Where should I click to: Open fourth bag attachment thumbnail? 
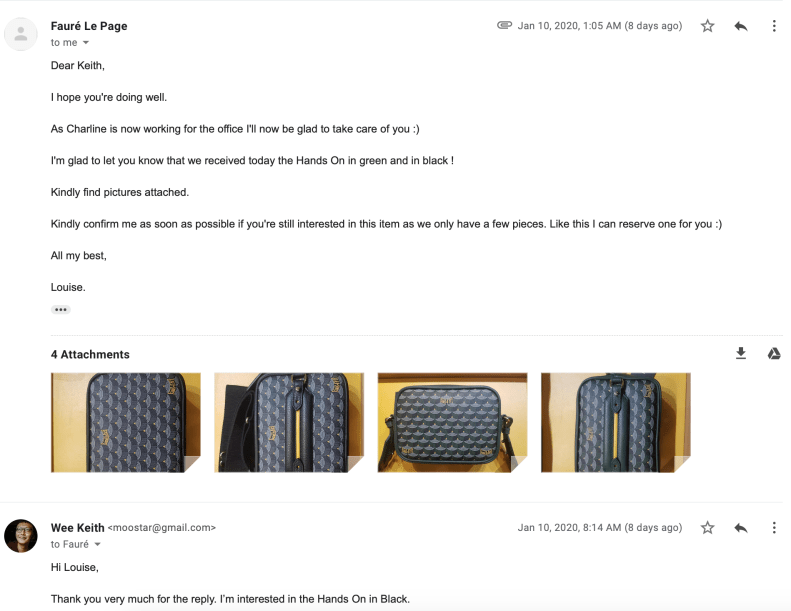coord(615,422)
